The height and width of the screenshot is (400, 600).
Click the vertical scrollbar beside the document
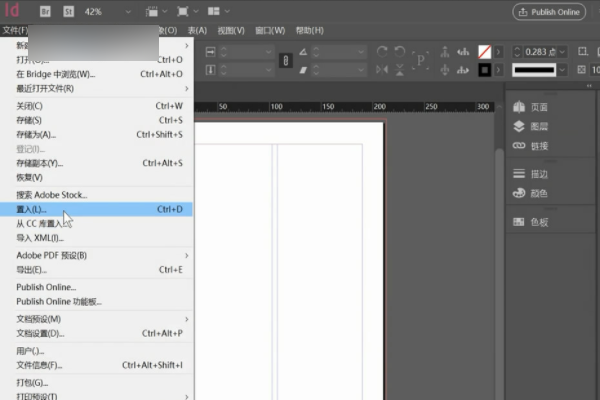[x=498, y=250]
